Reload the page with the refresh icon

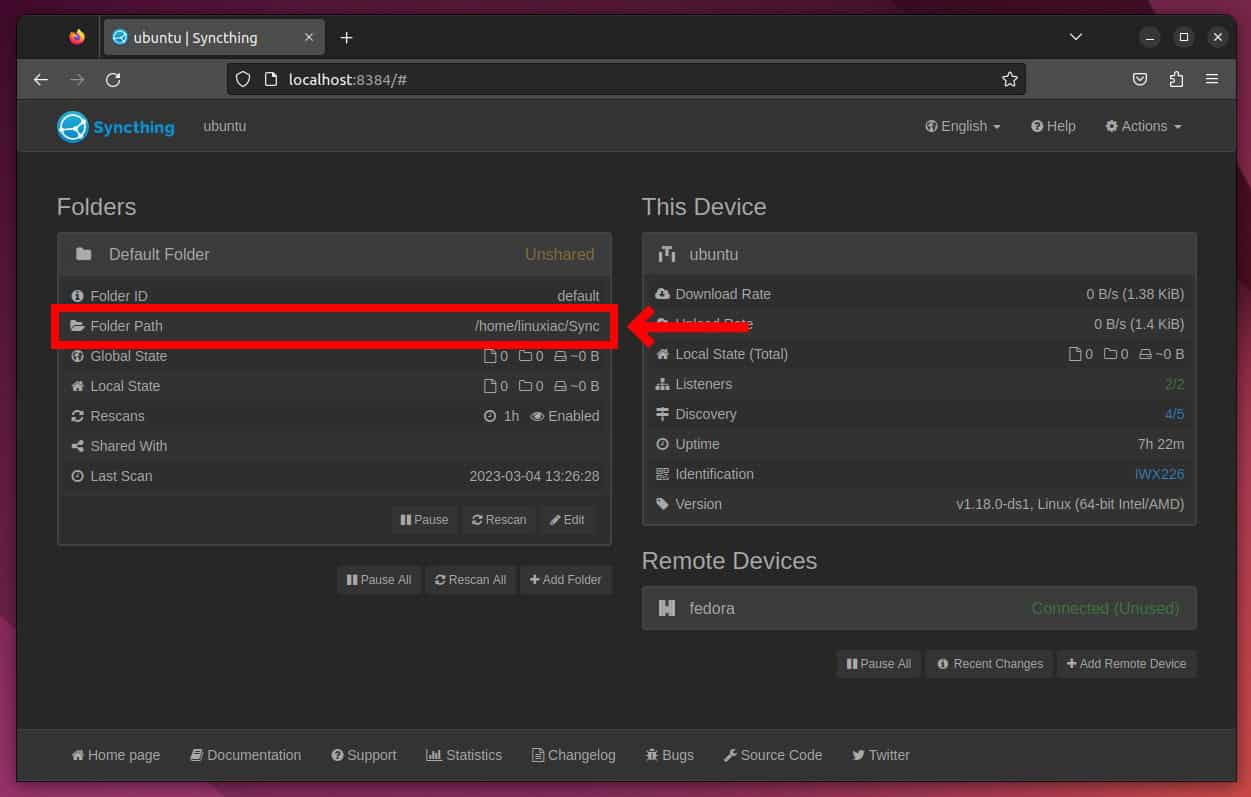click(x=113, y=79)
